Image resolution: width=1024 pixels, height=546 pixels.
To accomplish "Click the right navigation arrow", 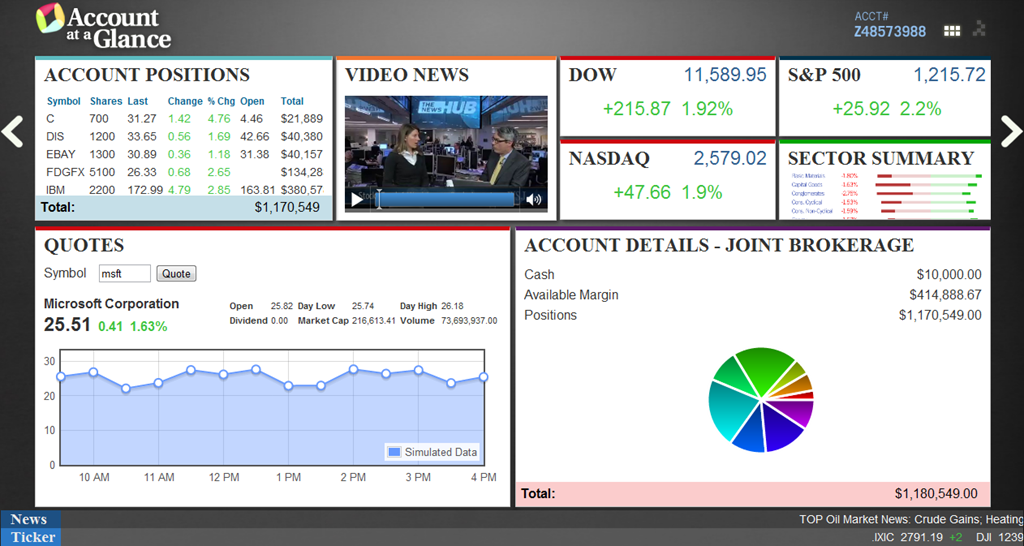I will pos(1012,131).
